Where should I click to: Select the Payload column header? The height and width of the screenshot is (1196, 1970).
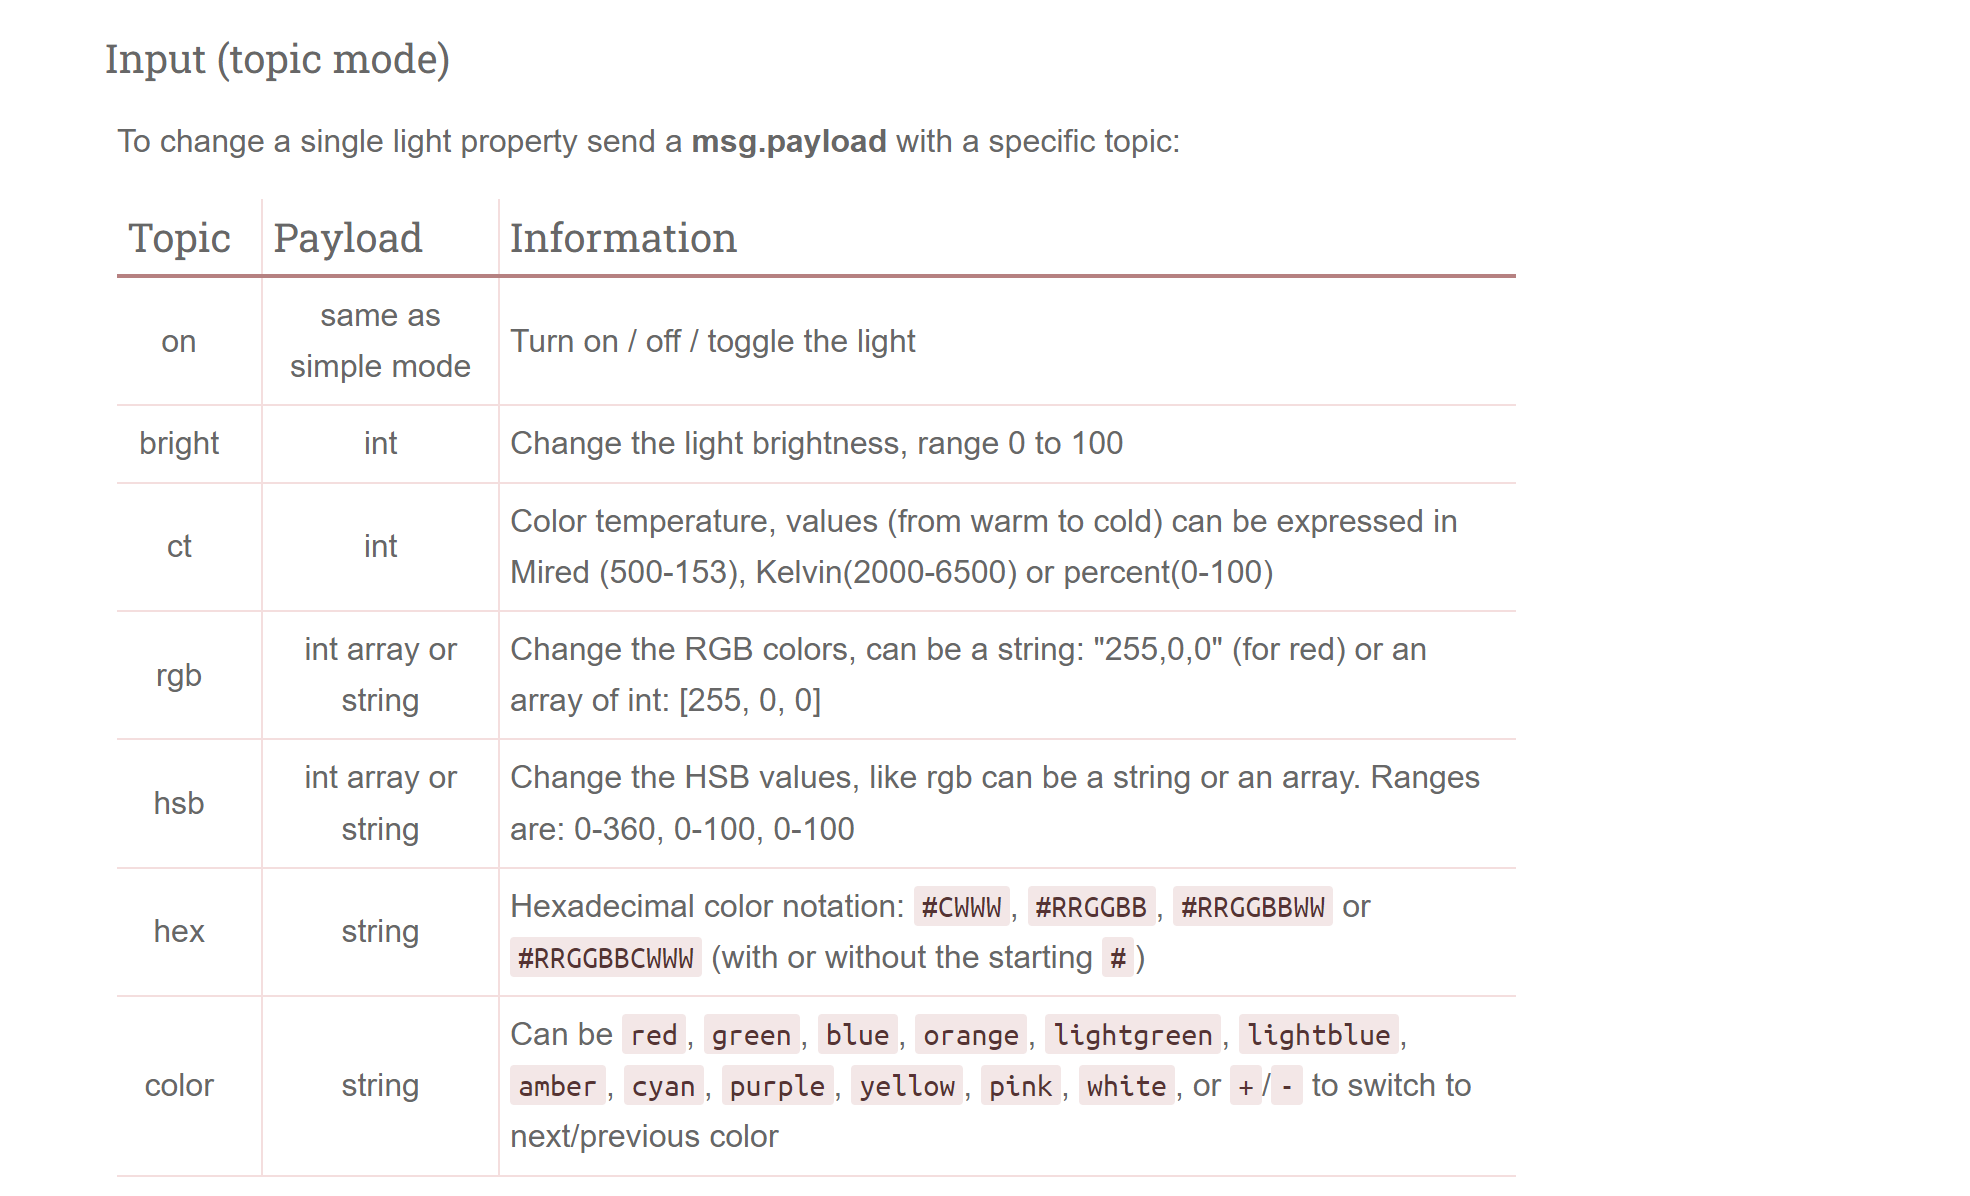(x=347, y=239)
